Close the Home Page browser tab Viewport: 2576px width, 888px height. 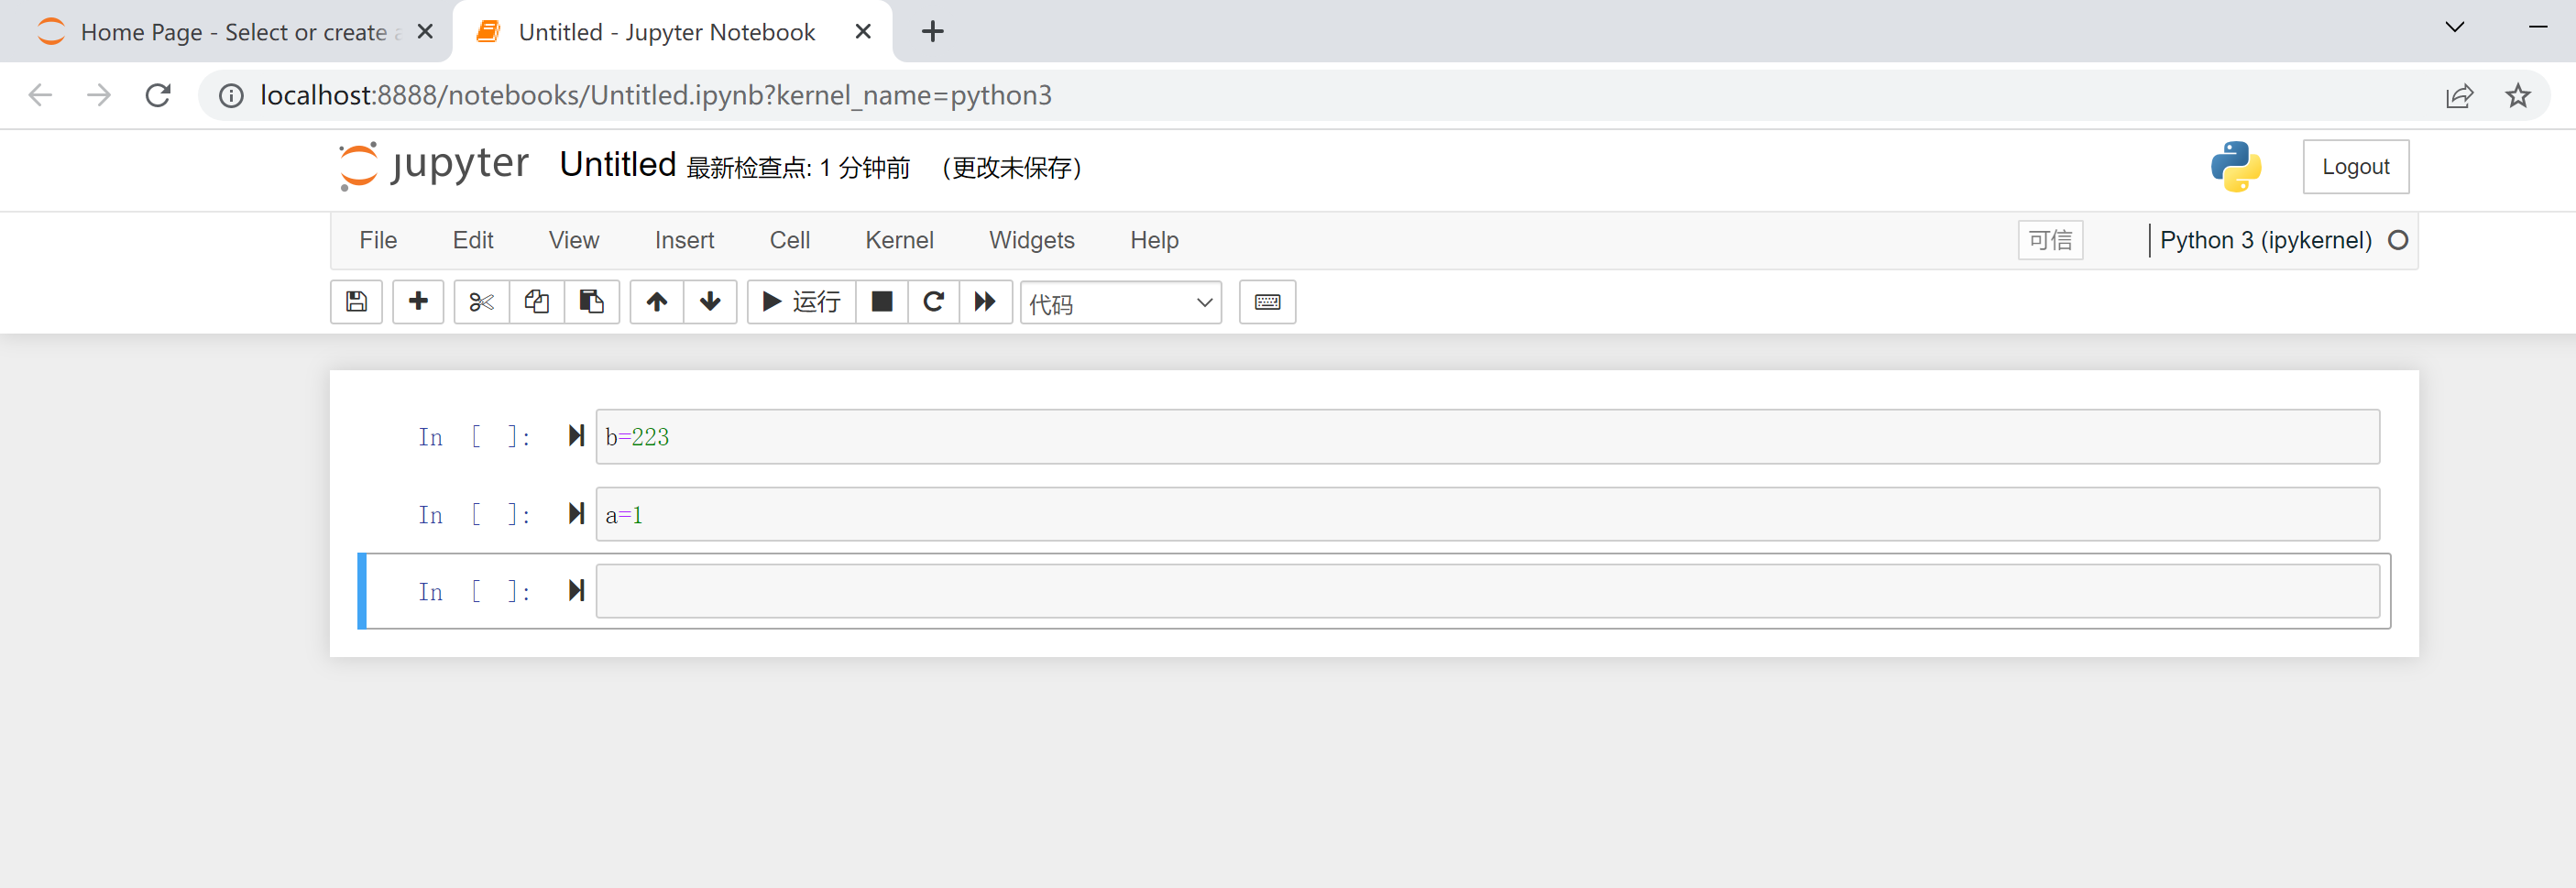coord(425,32)
